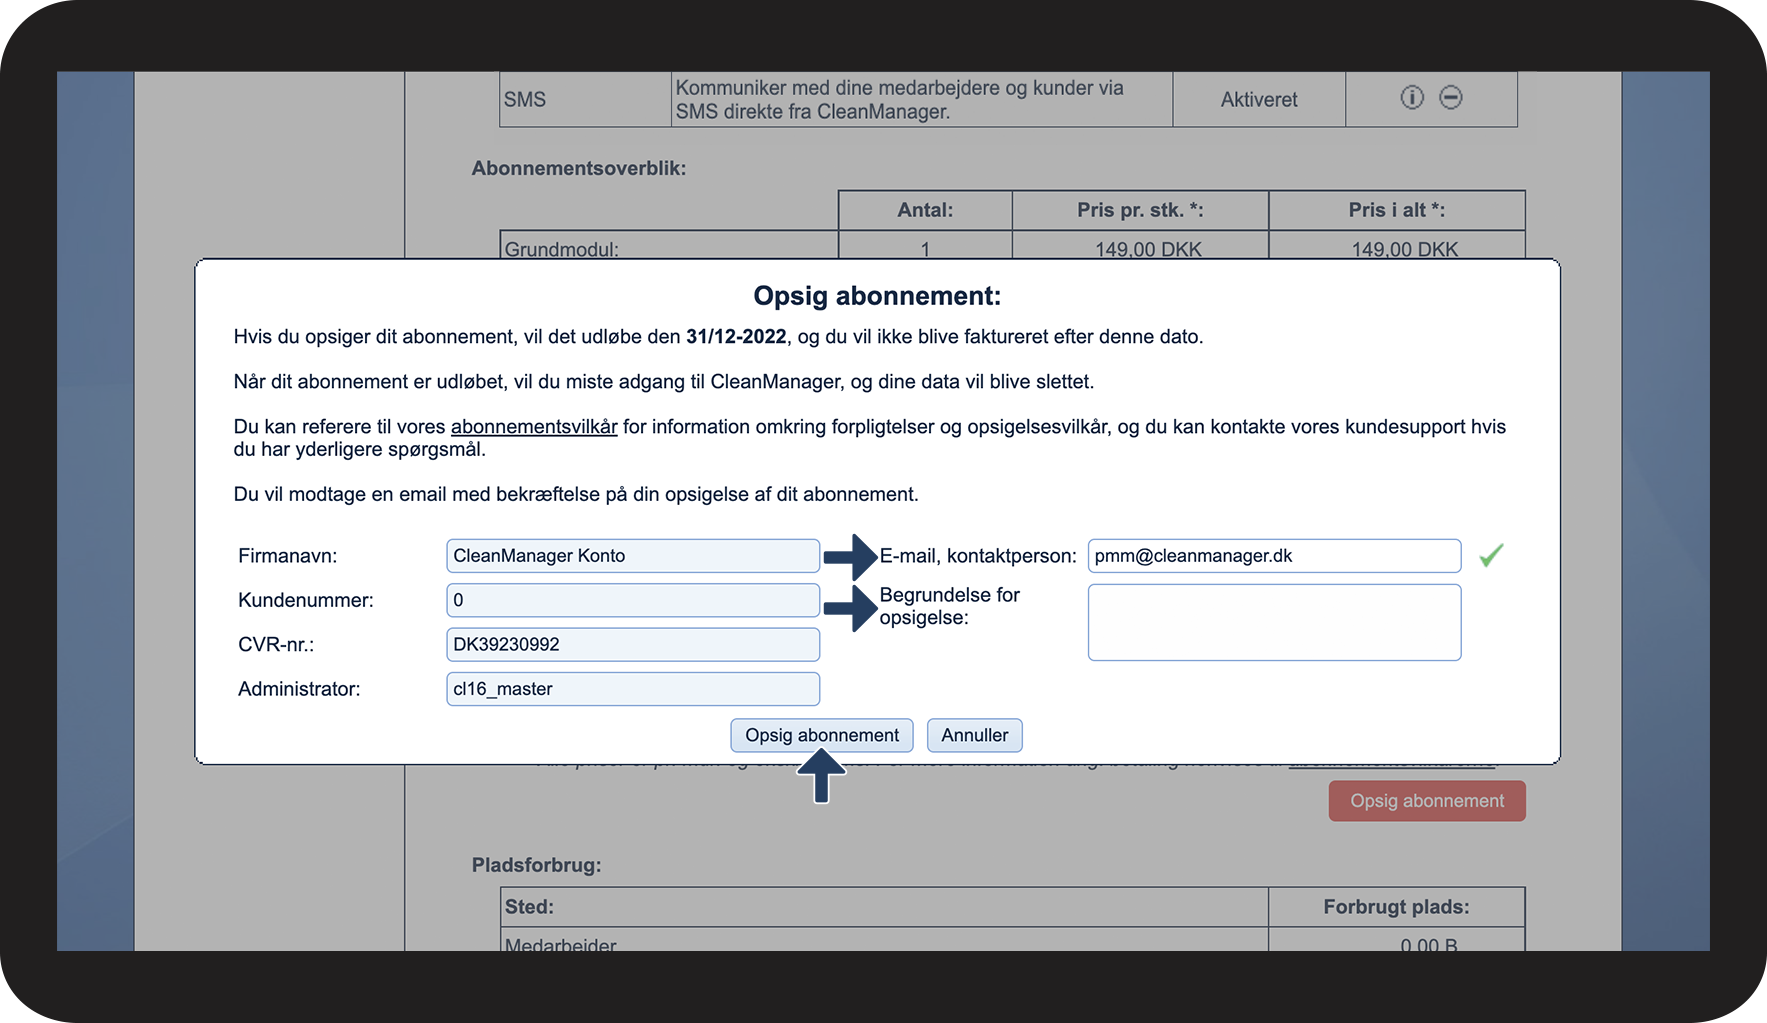Open the abonnementsvilkår link
Viewport: 1767px width, 1023px height.
coord(532,426)
